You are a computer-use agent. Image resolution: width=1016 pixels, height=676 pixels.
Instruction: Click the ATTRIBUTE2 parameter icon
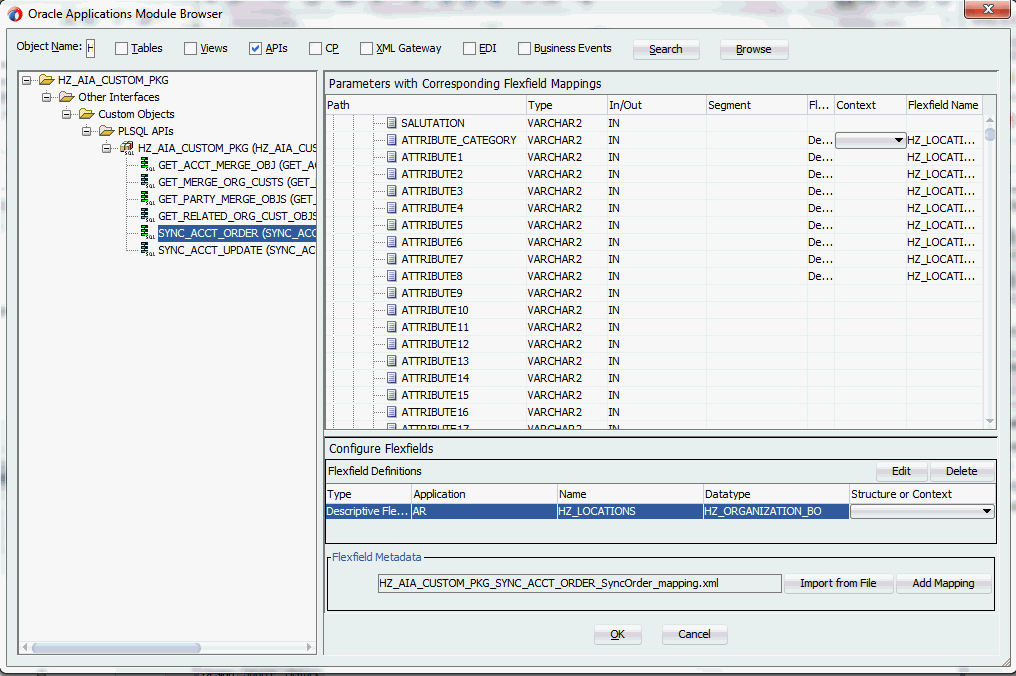pyautogui.click(x=391, y=174)
